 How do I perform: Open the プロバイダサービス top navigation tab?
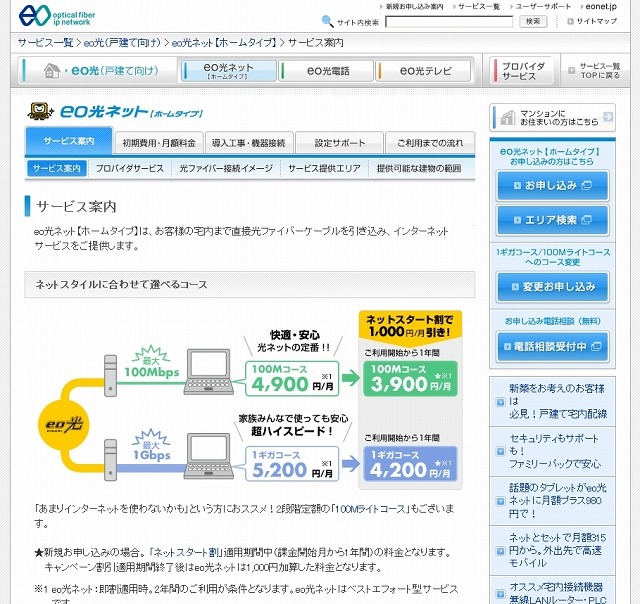coord(522,71)
